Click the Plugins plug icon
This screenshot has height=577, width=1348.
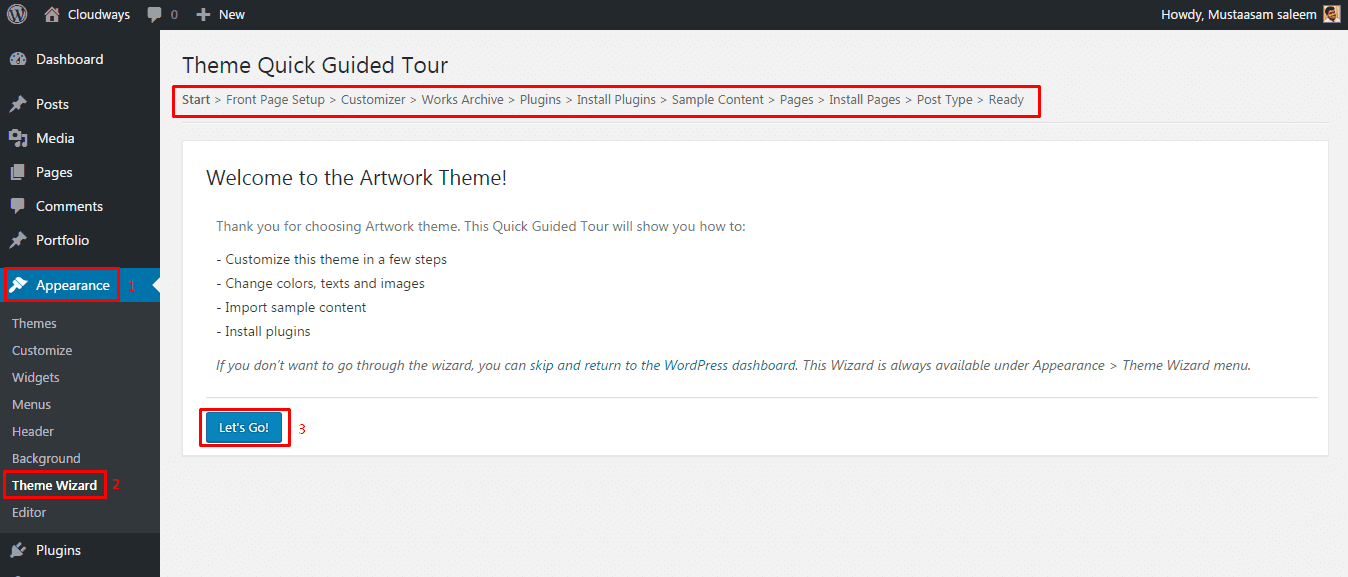coord(18,550)
